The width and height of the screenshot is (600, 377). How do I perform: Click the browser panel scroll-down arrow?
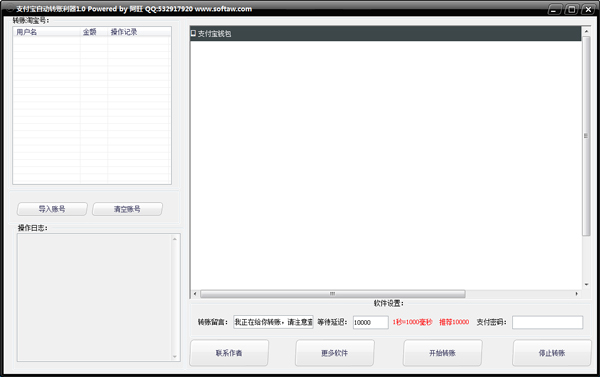pyautogui.click(x=586, y=284)
